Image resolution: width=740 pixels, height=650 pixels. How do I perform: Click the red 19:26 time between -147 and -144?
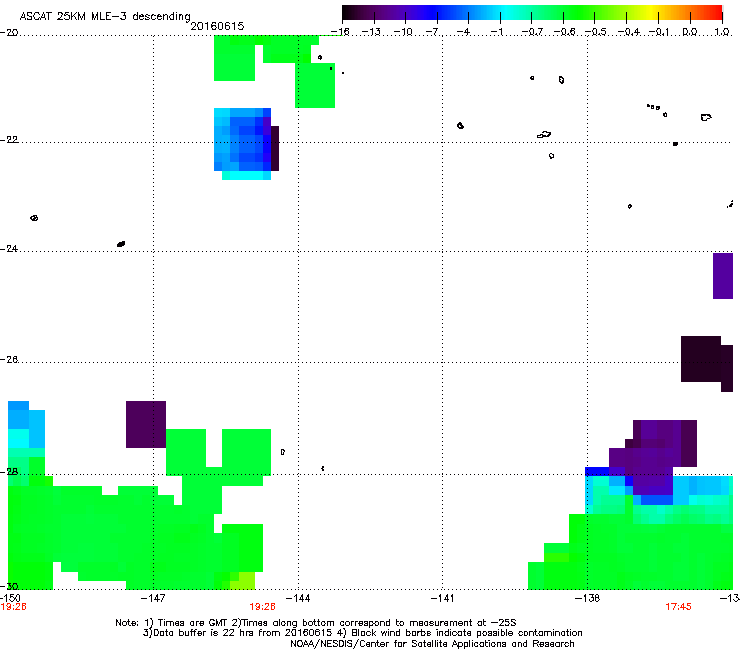tap(262, 607)
